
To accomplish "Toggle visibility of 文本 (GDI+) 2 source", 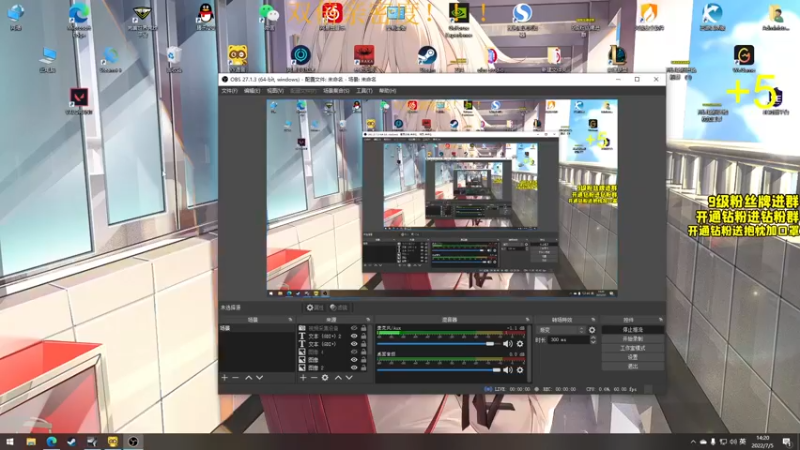I will [x=354, y=336].
